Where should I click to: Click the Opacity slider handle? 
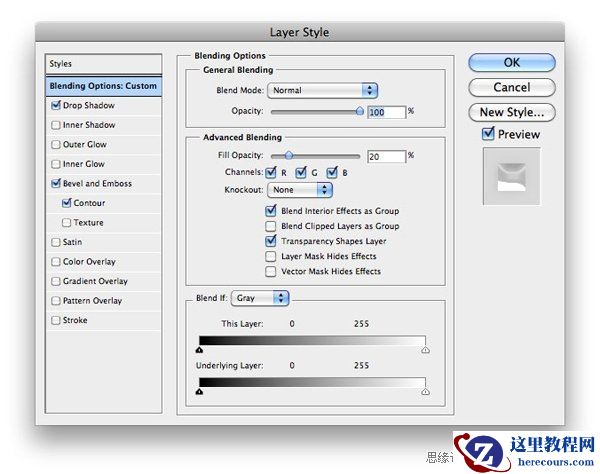coord(360,111)
